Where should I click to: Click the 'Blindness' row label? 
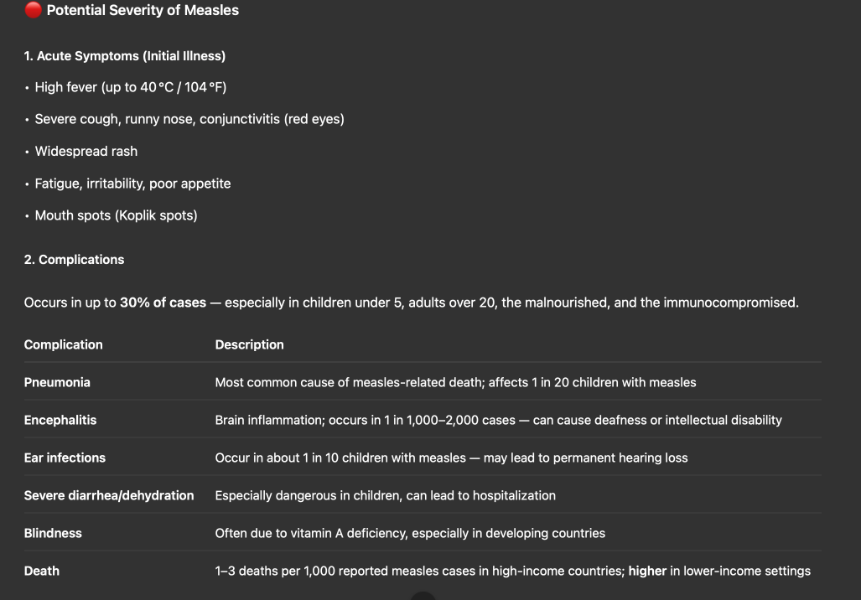(53, 533)
